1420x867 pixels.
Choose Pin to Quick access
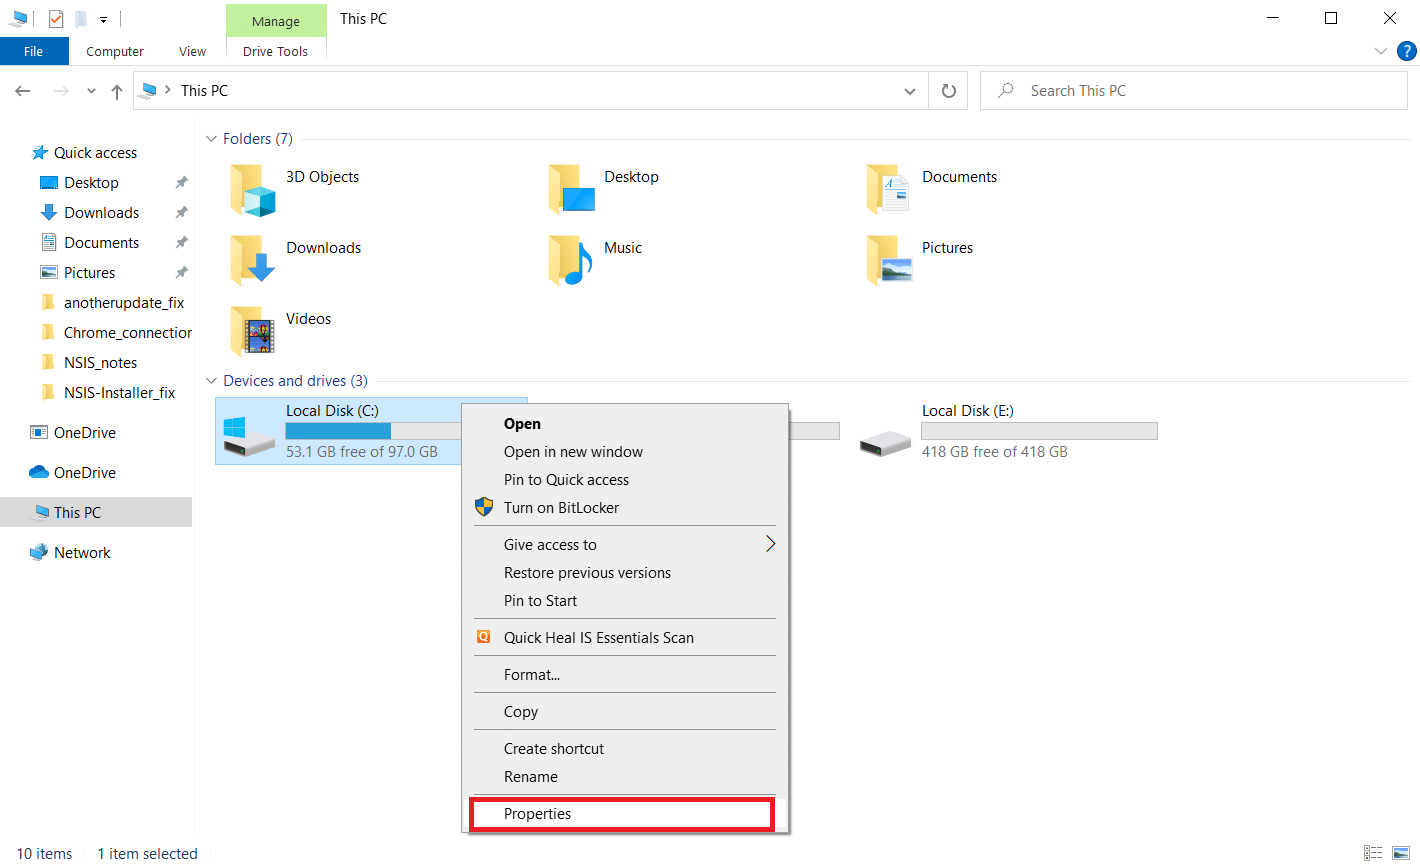point(625,480)
